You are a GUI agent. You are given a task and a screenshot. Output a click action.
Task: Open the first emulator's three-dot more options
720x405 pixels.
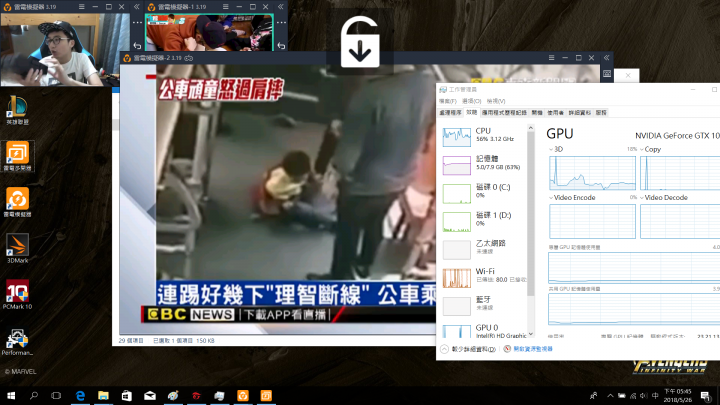137,22
